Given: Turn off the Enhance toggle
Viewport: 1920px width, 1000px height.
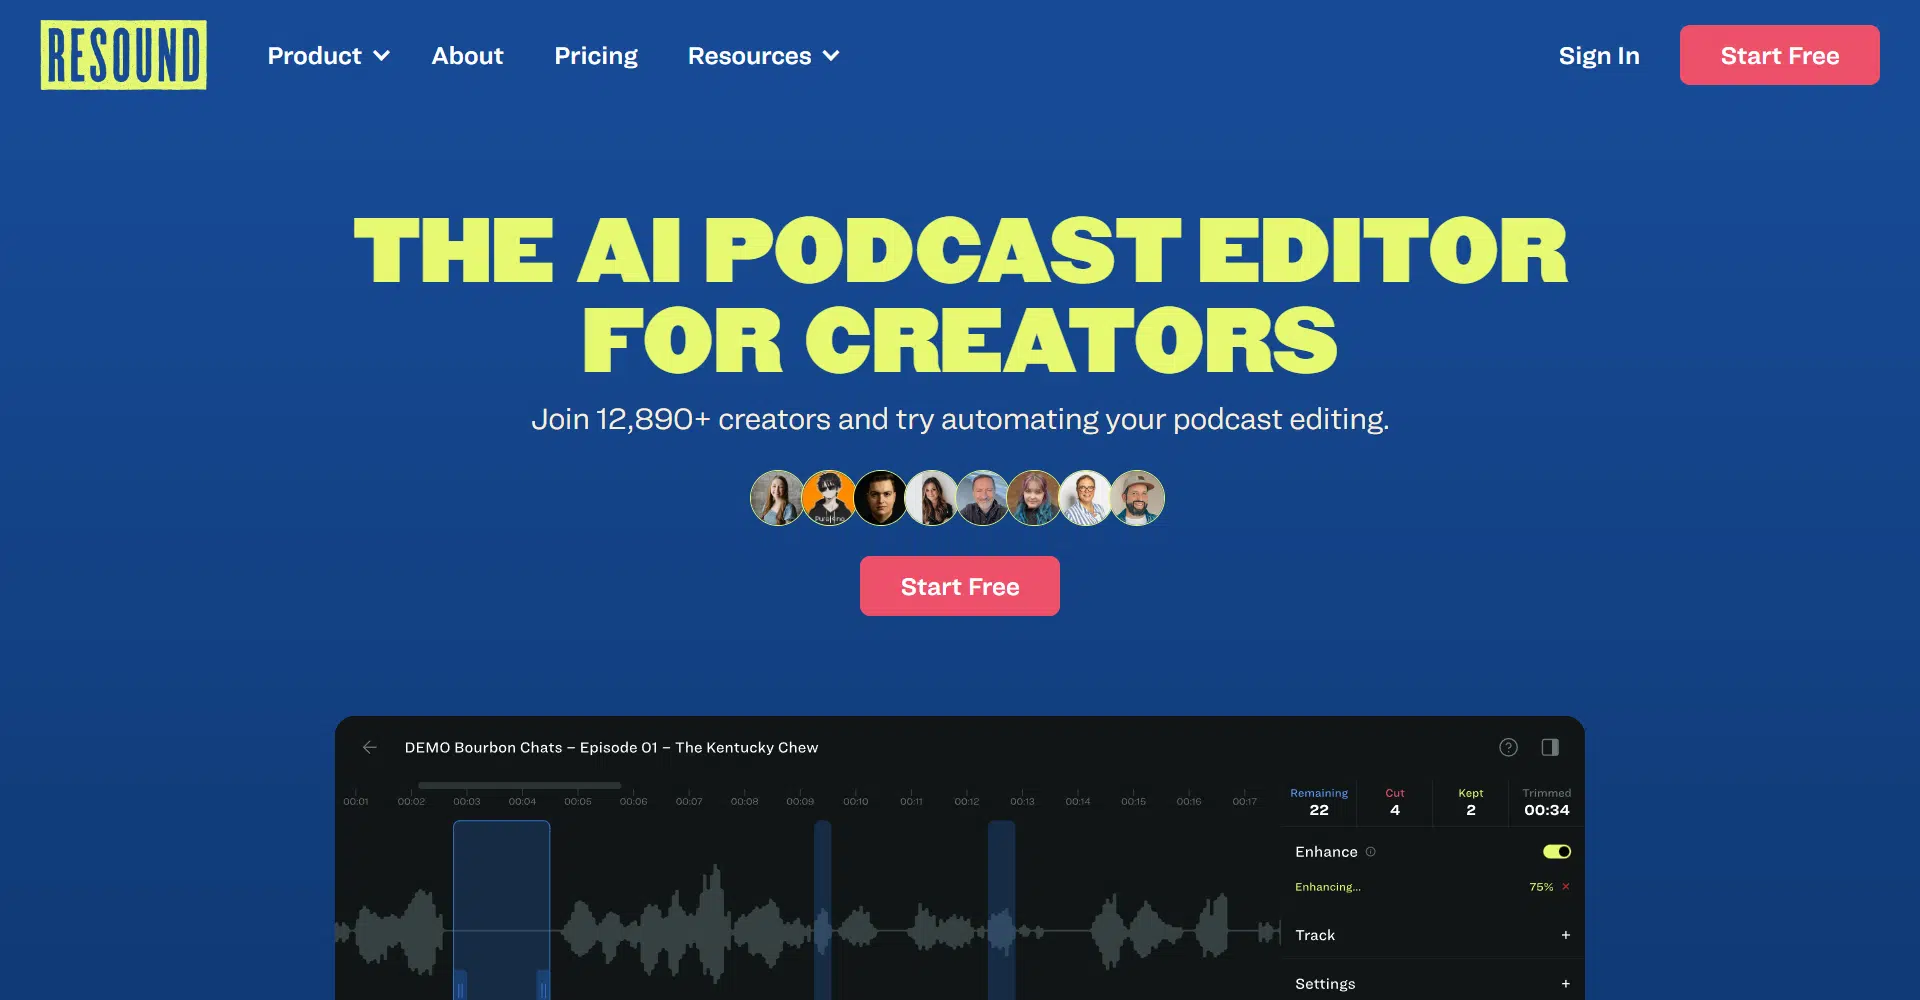Looking at the screenshot, I should (1557, 852).
